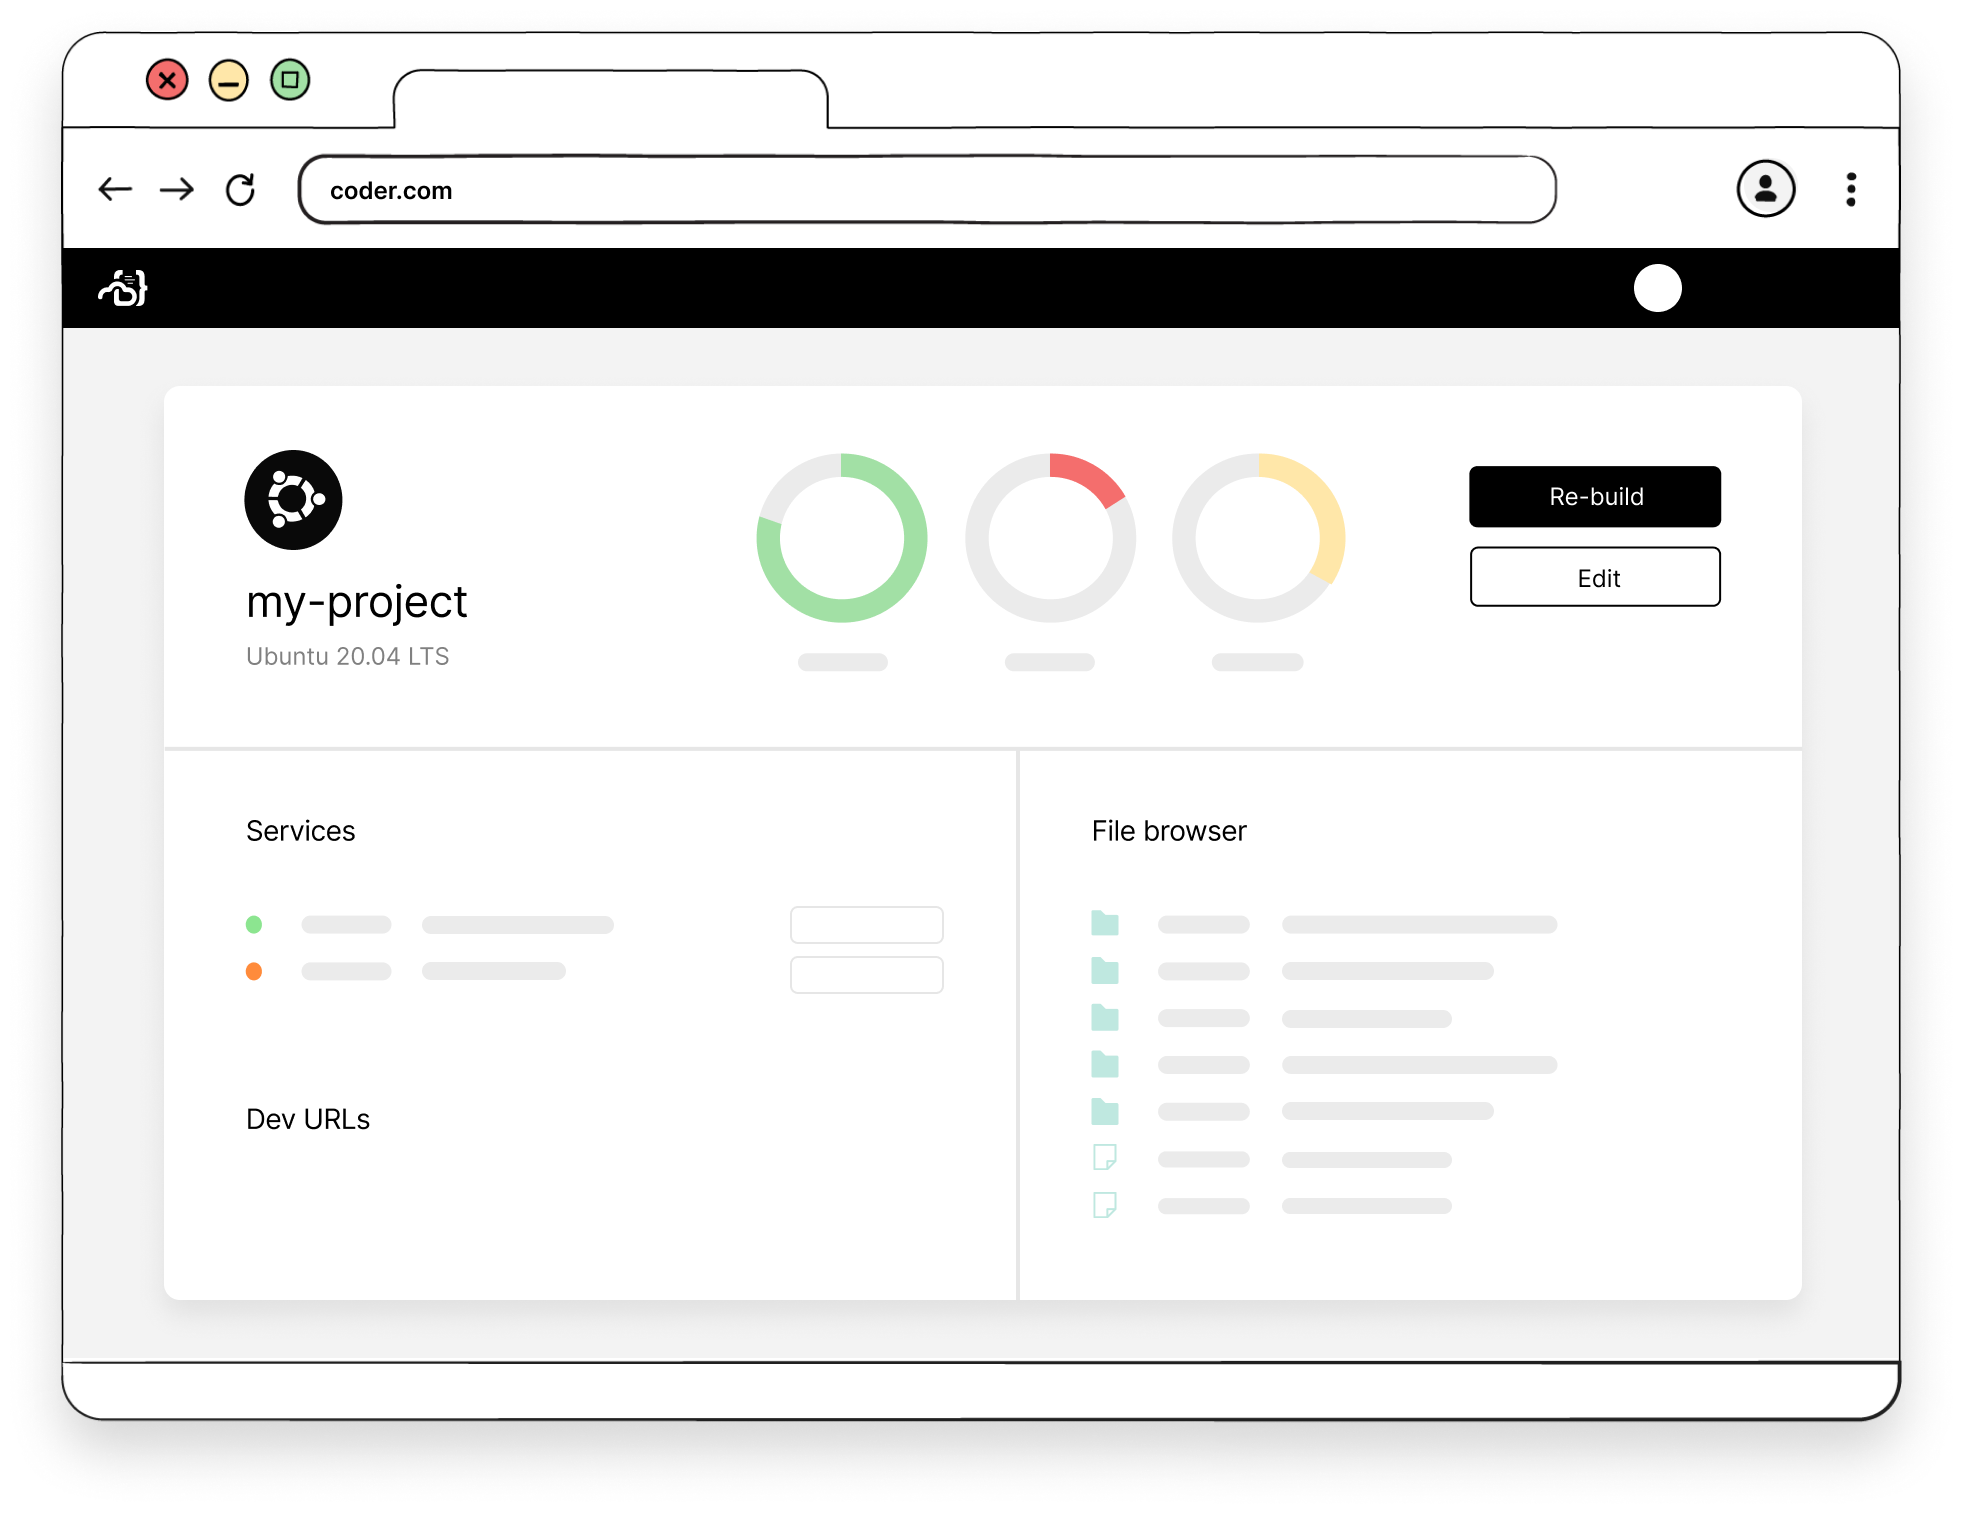
Task: Toggle the green status dot under Services
Action: [x=254, y=925]
